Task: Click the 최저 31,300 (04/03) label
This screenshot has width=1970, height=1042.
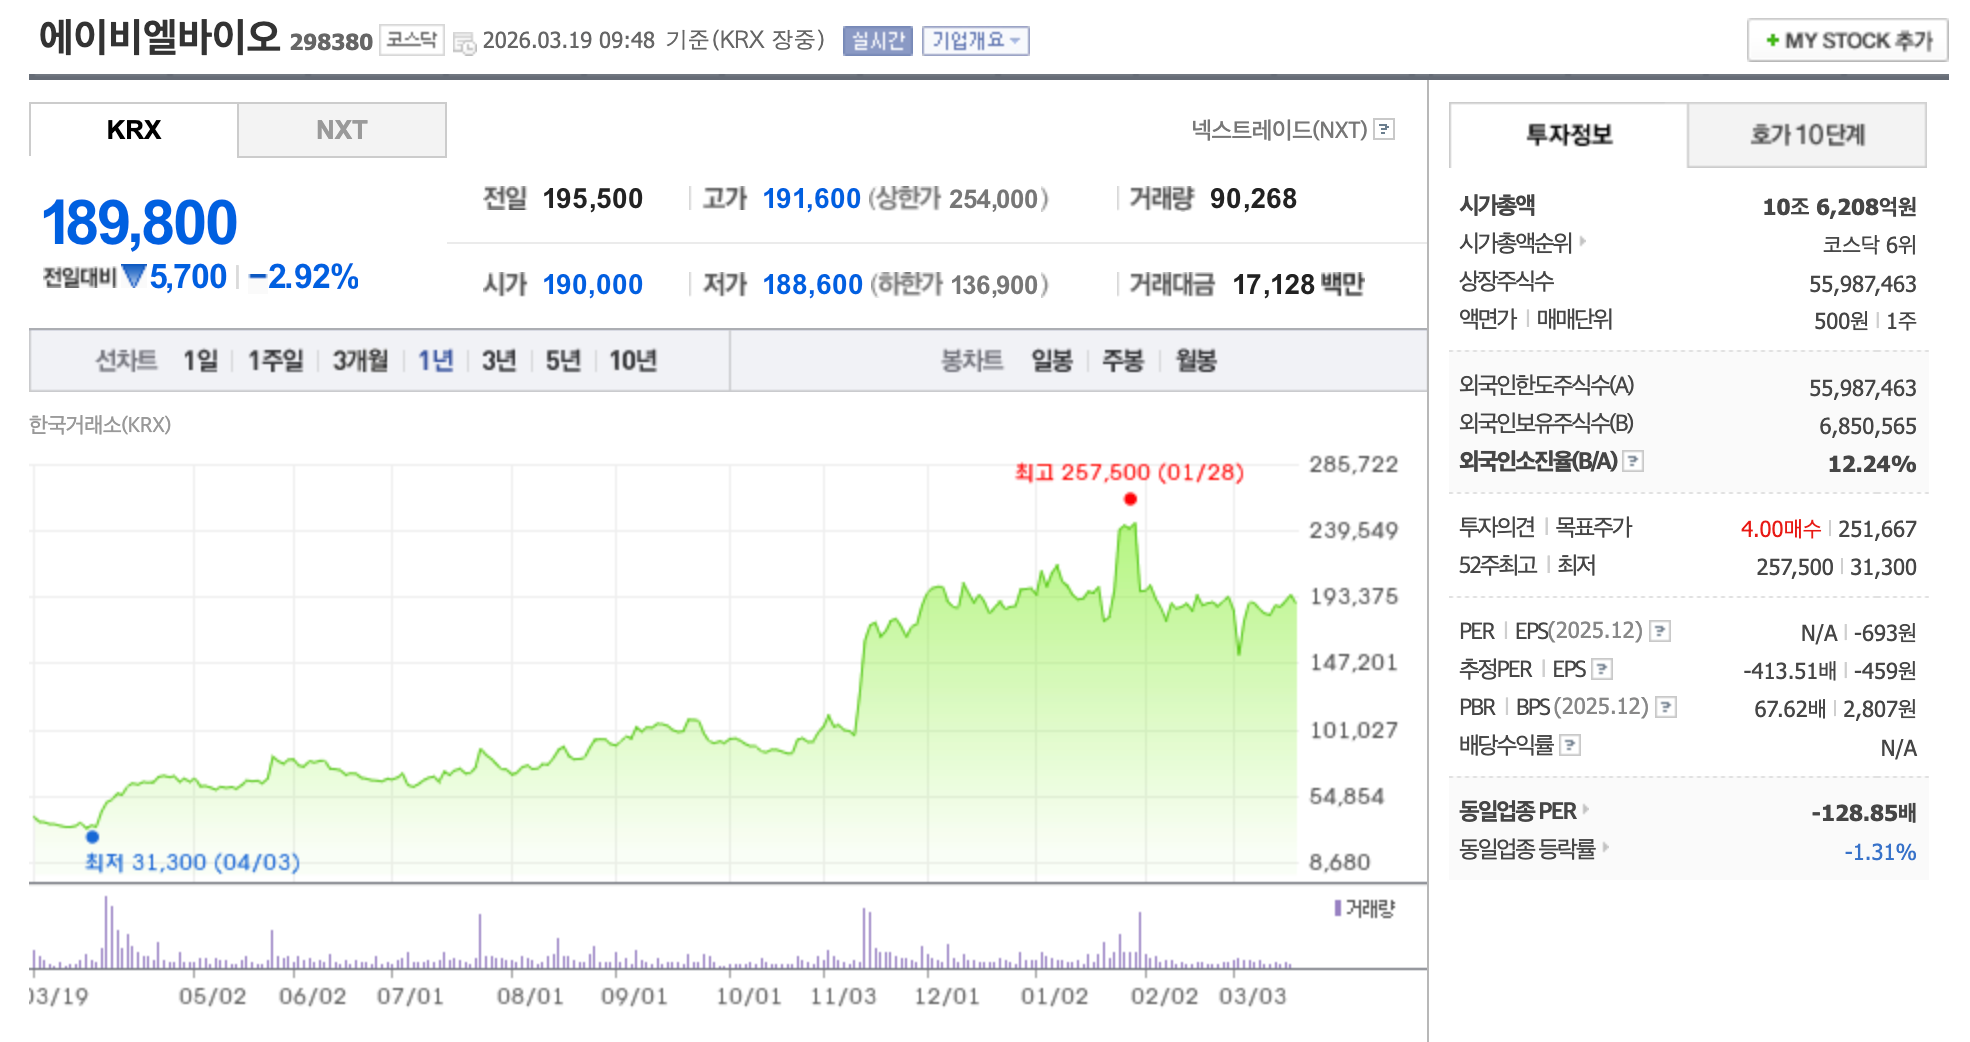Action: click(x=192, y=862)
